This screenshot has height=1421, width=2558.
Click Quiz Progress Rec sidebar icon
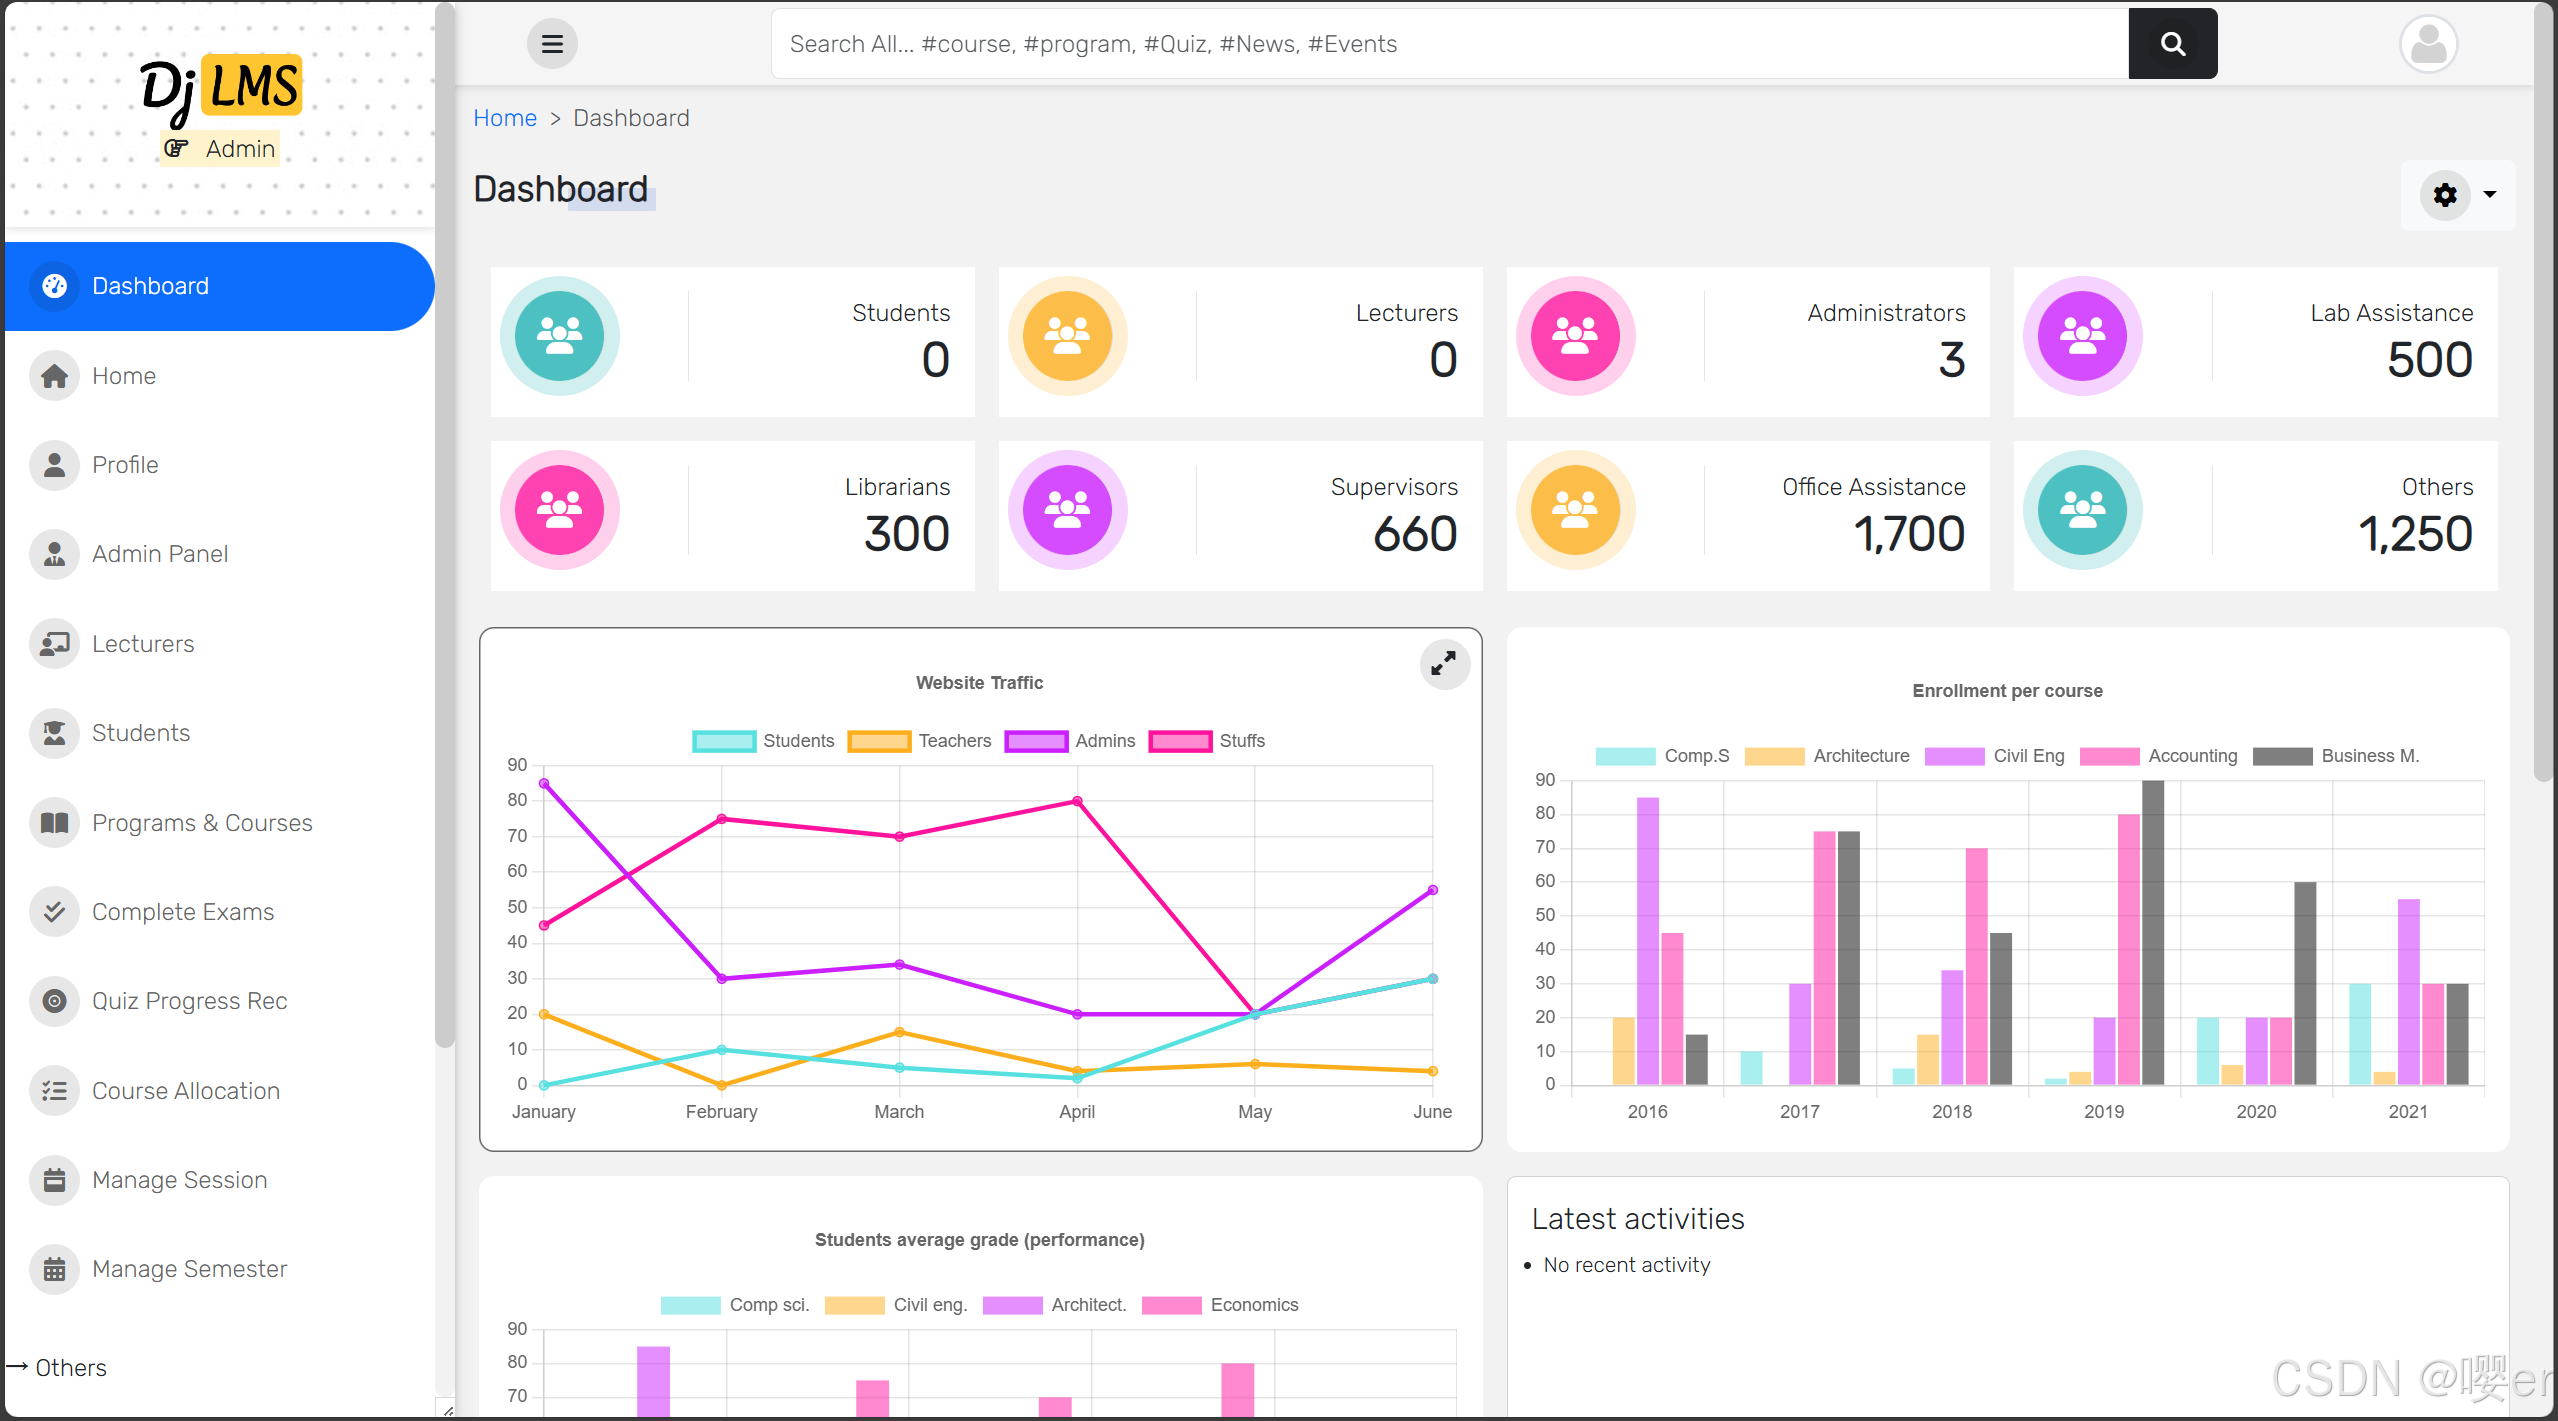click(54, 1001)
